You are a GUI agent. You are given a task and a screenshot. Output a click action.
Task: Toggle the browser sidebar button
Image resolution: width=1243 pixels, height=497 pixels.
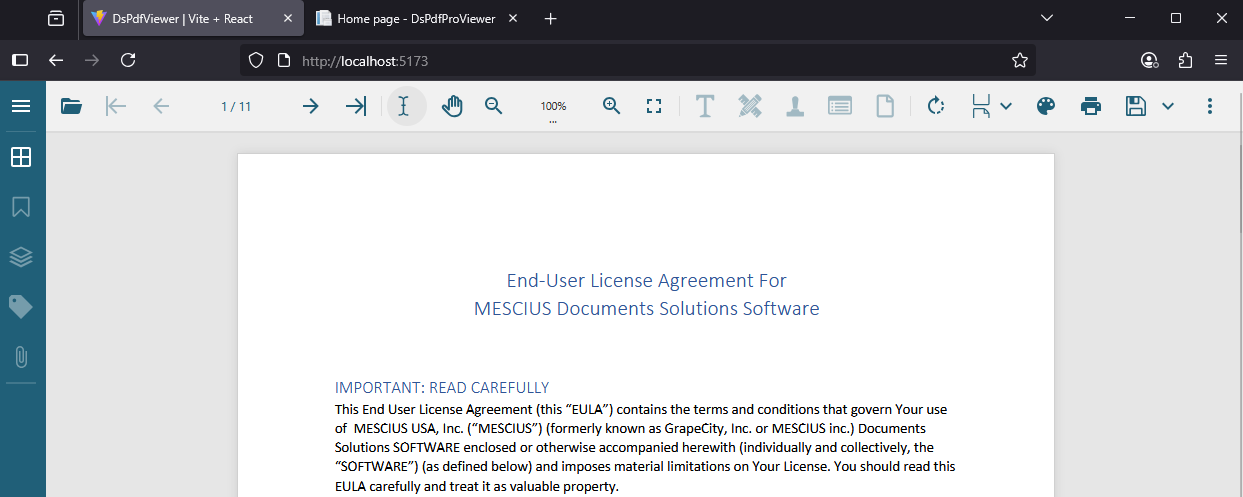tap(20, 60)
